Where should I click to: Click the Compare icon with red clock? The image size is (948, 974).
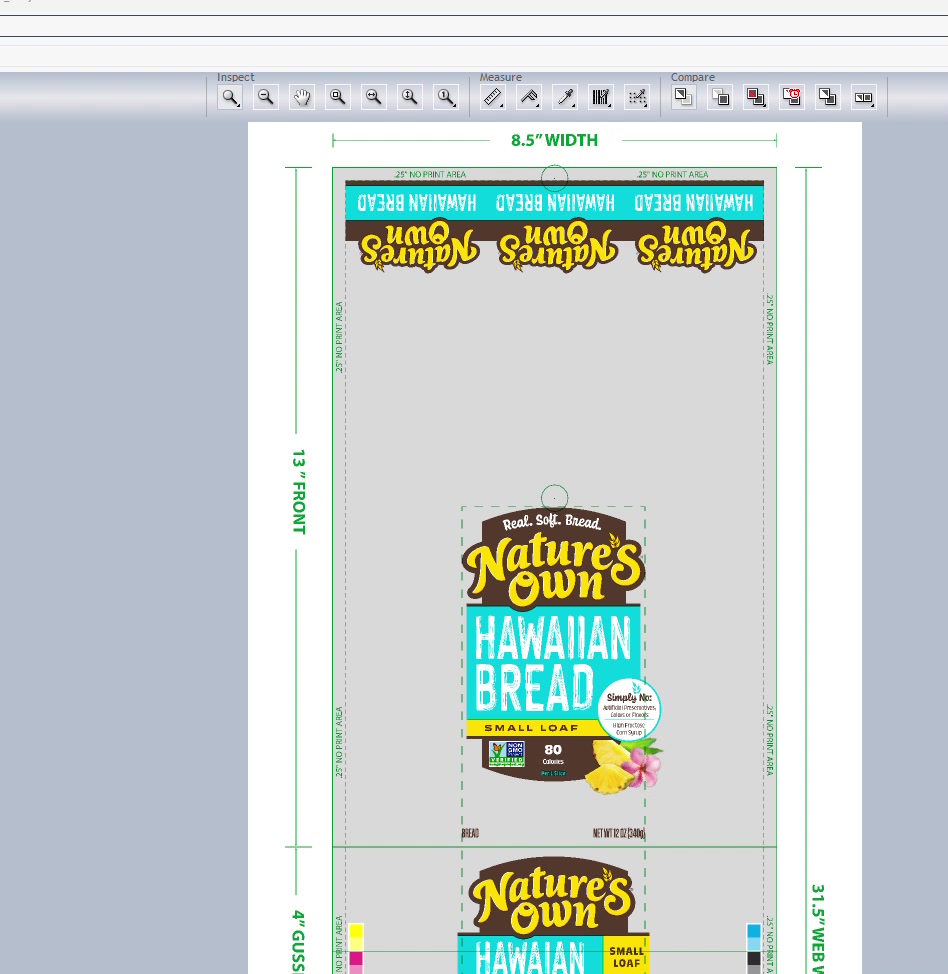coord(792,97)
